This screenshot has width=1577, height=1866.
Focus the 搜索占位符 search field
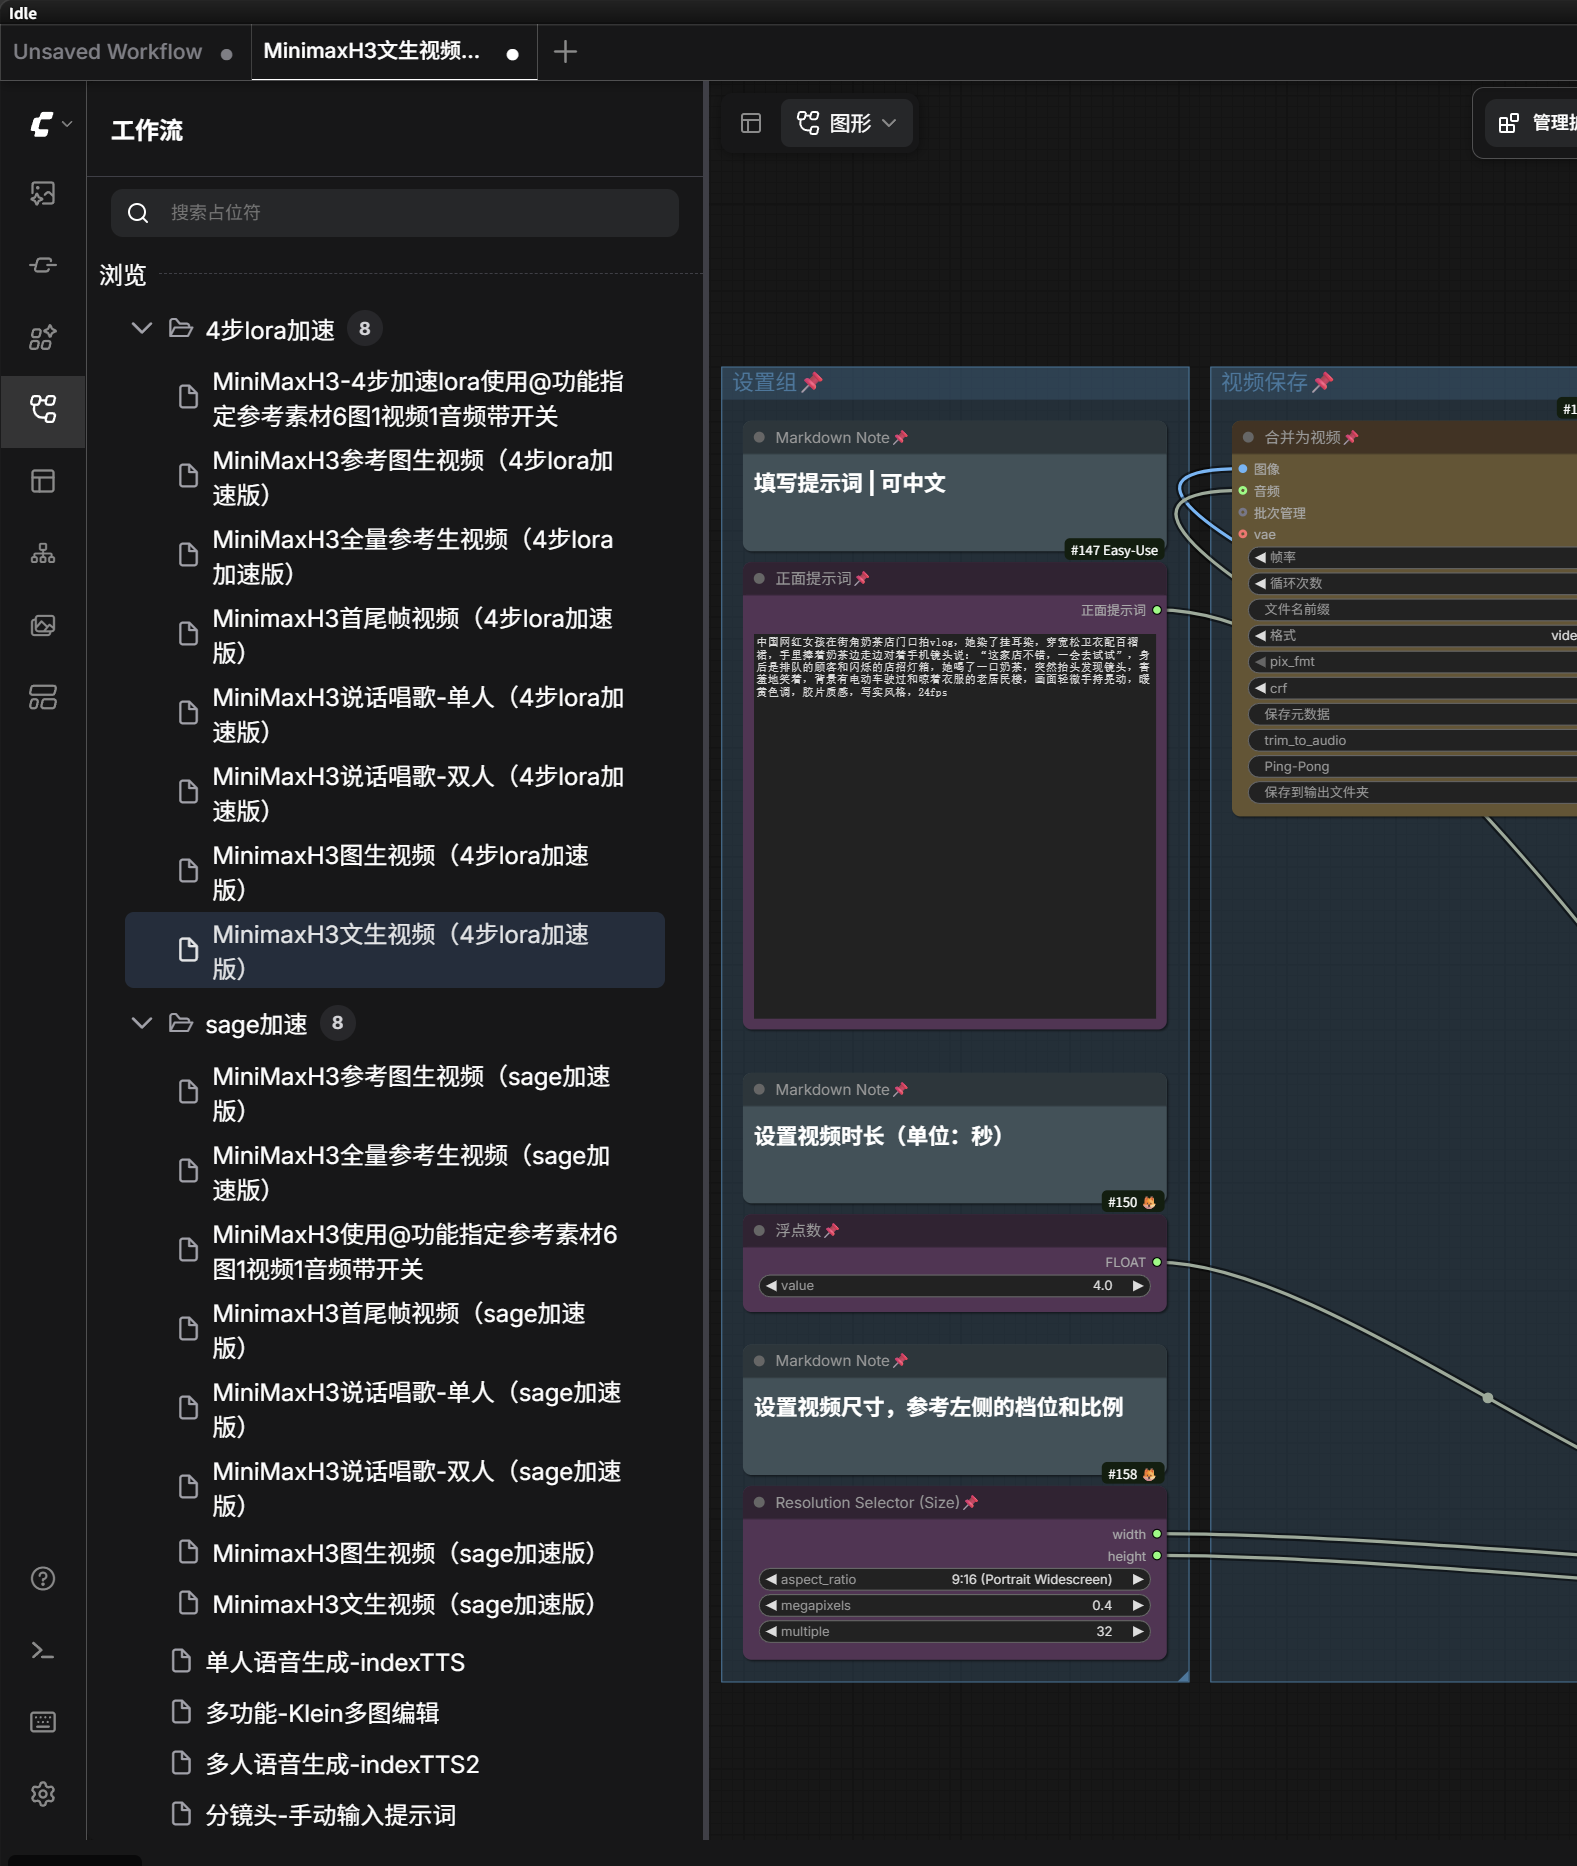395,213
